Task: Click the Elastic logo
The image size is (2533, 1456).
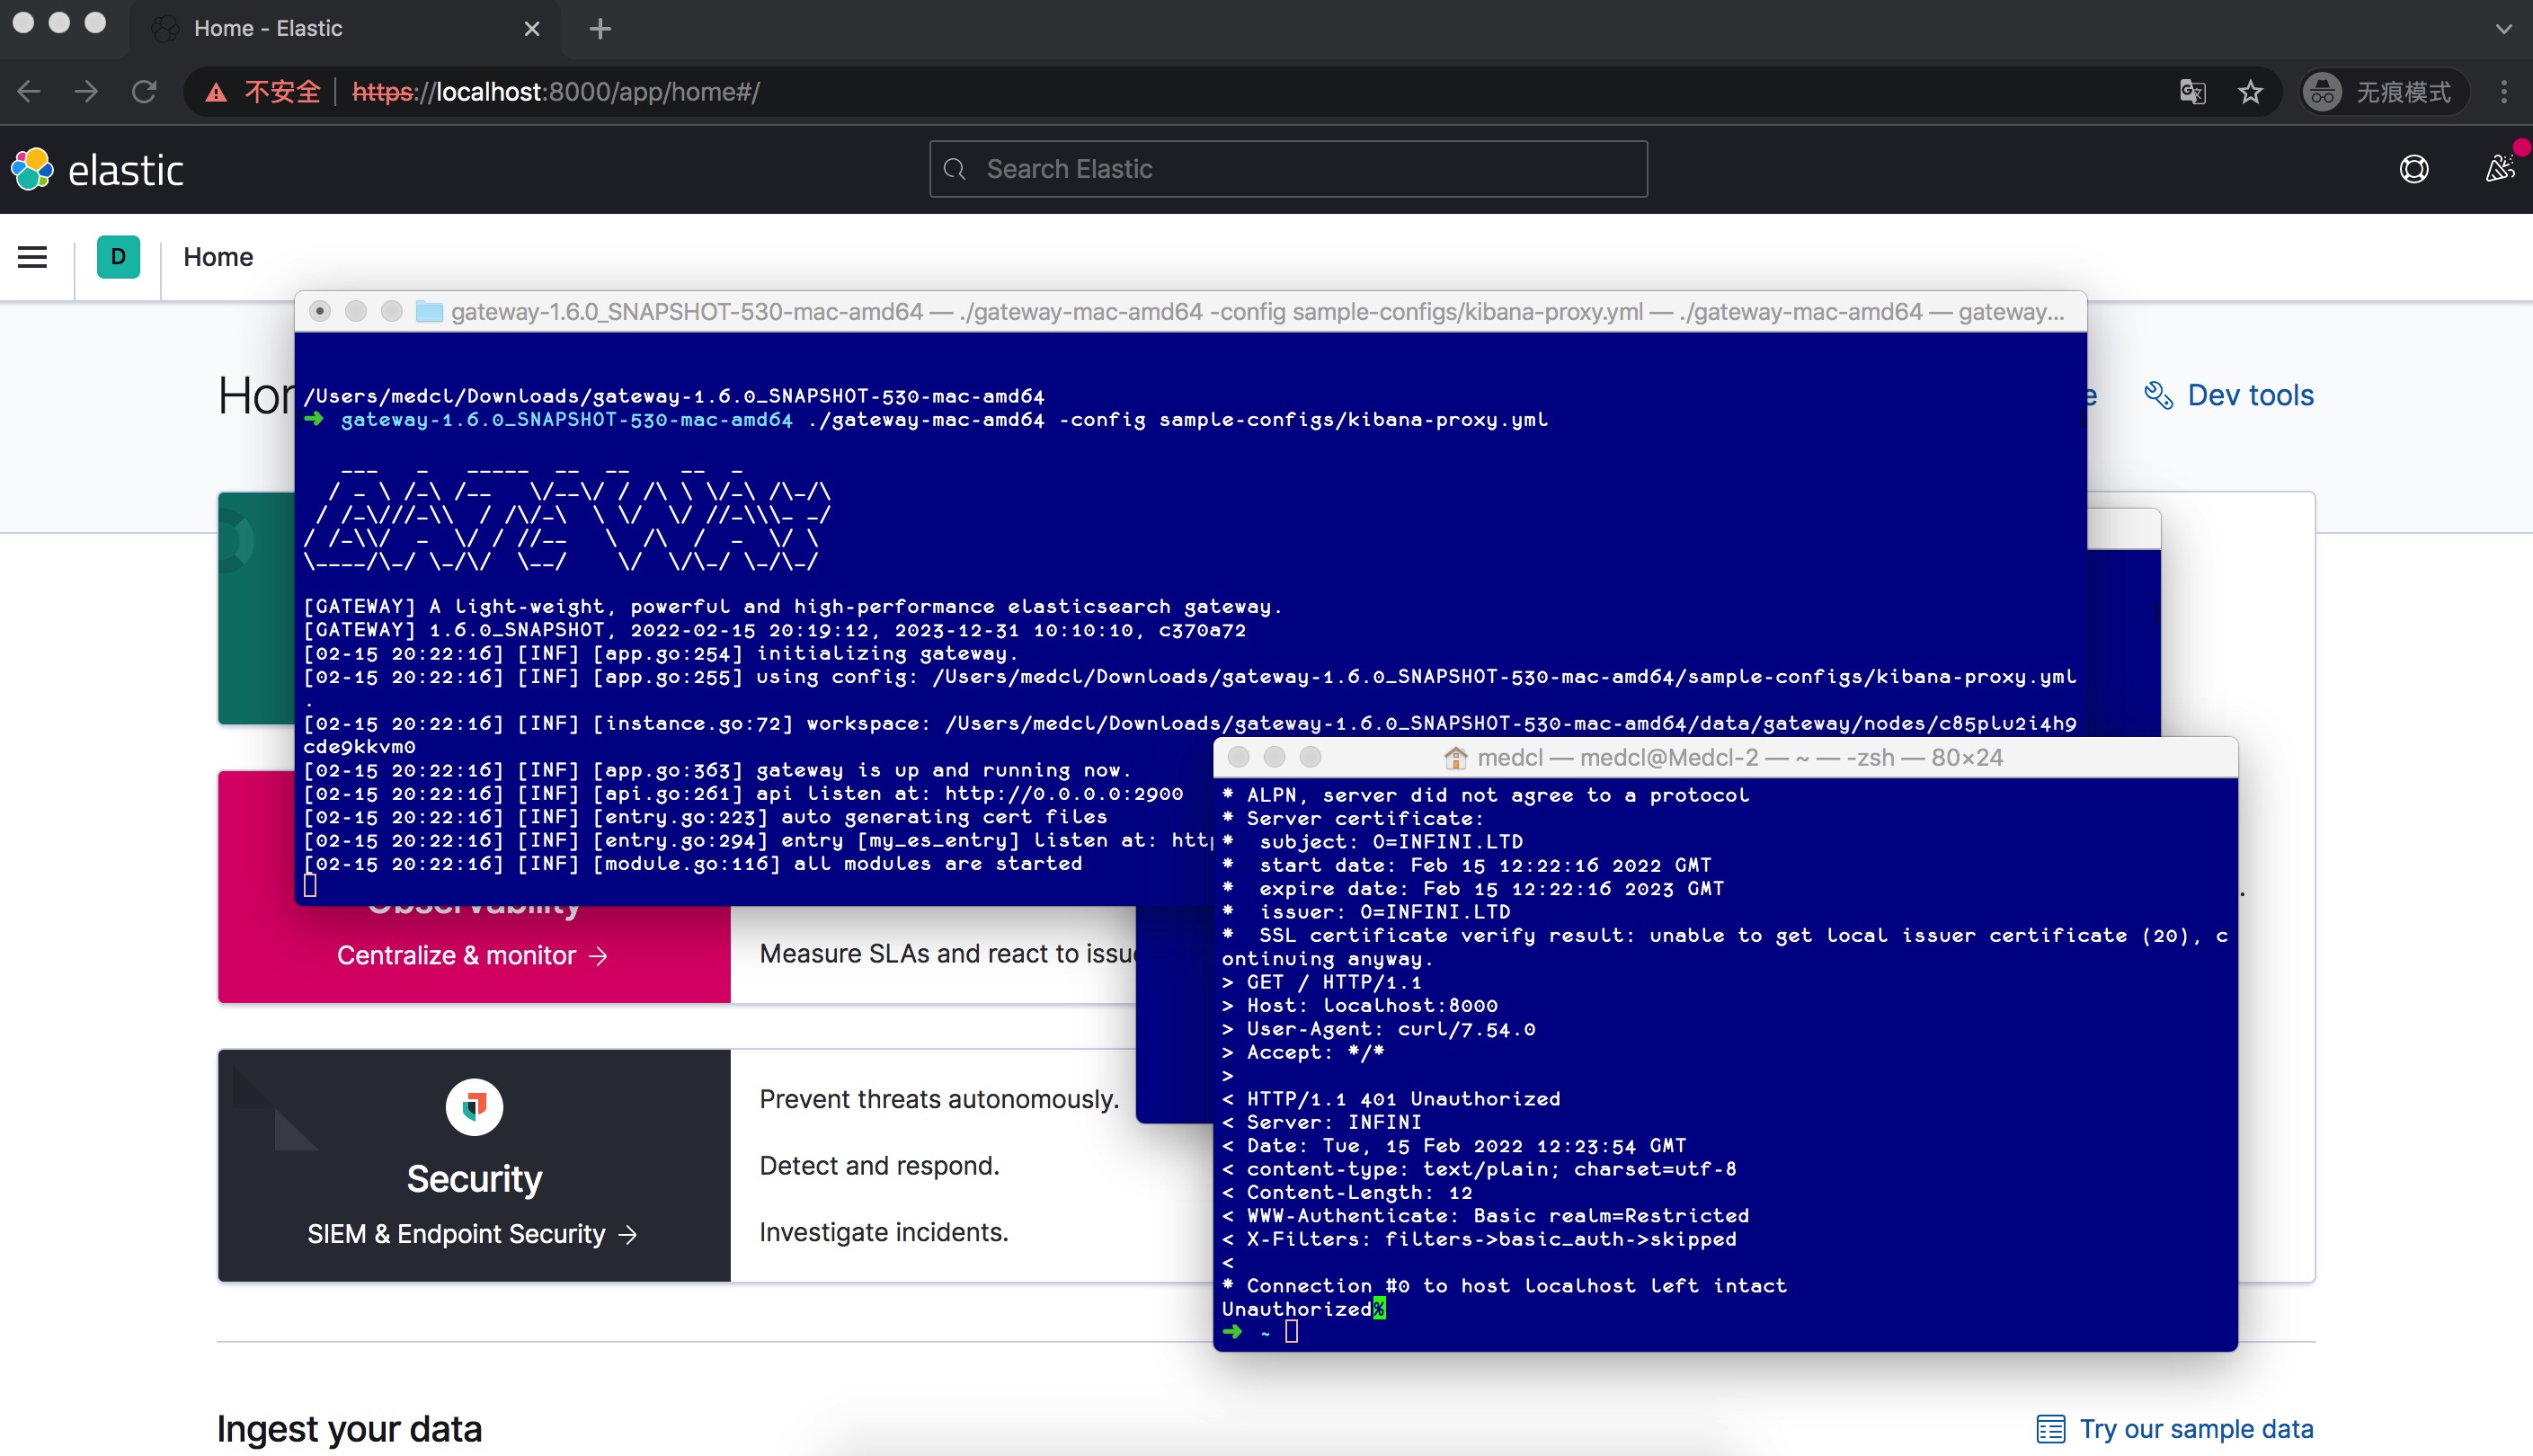Action: pos(97,169)
